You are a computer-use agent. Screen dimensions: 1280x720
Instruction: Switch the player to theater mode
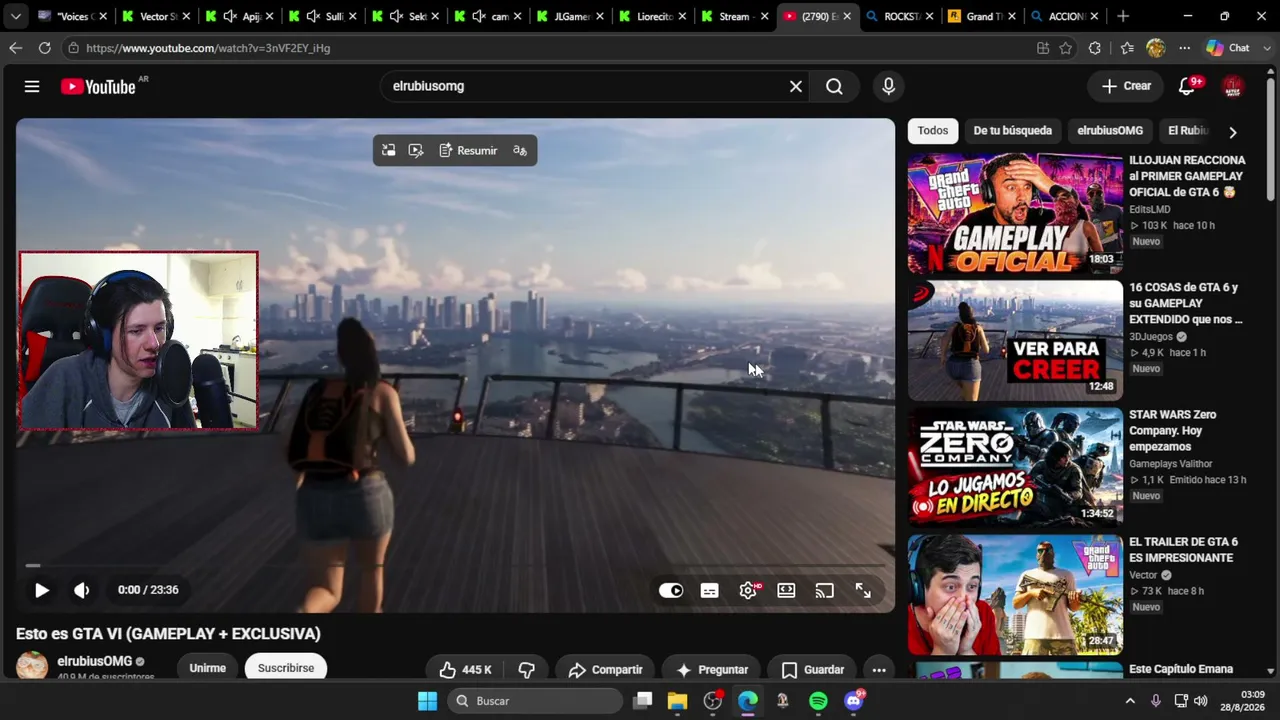click(786, 591)
